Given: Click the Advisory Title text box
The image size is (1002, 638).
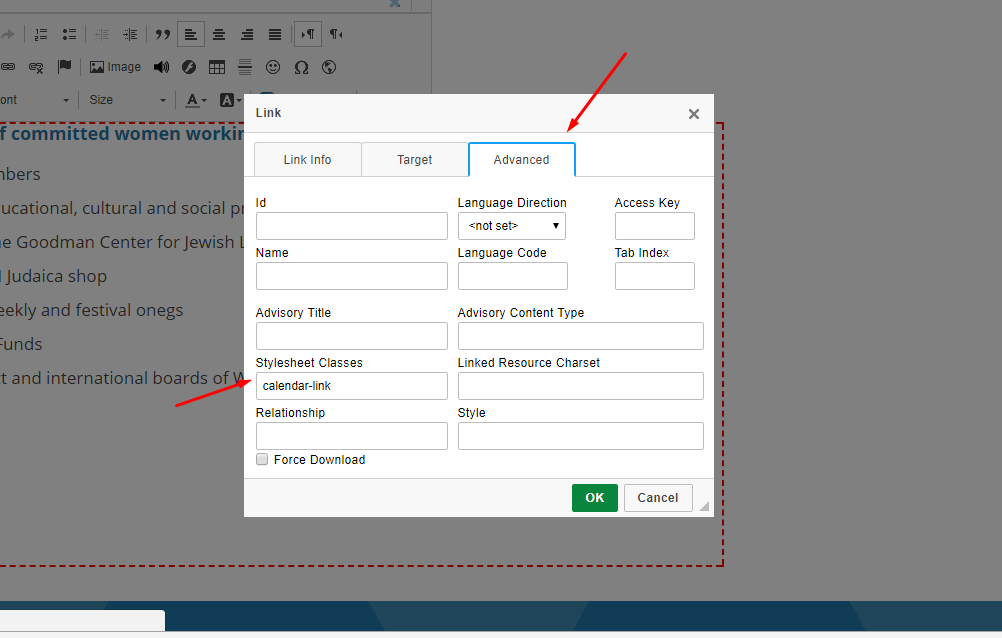Looking at the screenshot, I should point(352,336).
